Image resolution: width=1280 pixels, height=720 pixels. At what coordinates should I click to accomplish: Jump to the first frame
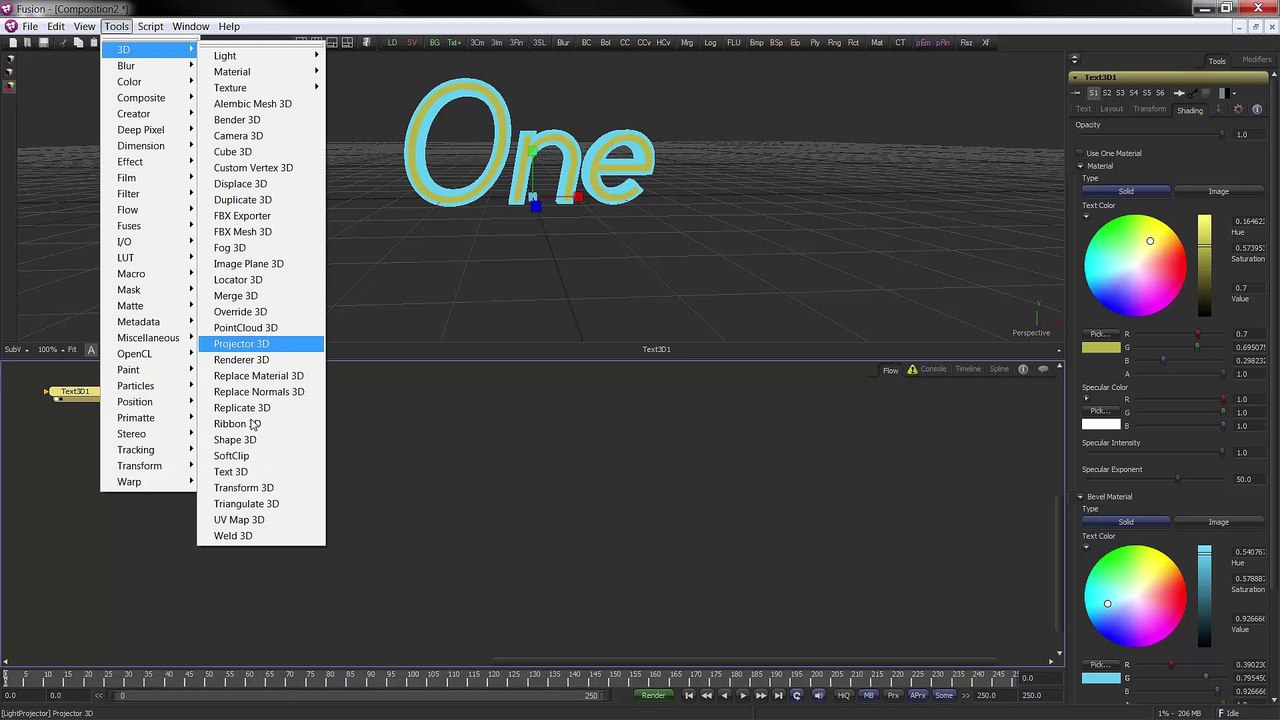coord(688,695)
